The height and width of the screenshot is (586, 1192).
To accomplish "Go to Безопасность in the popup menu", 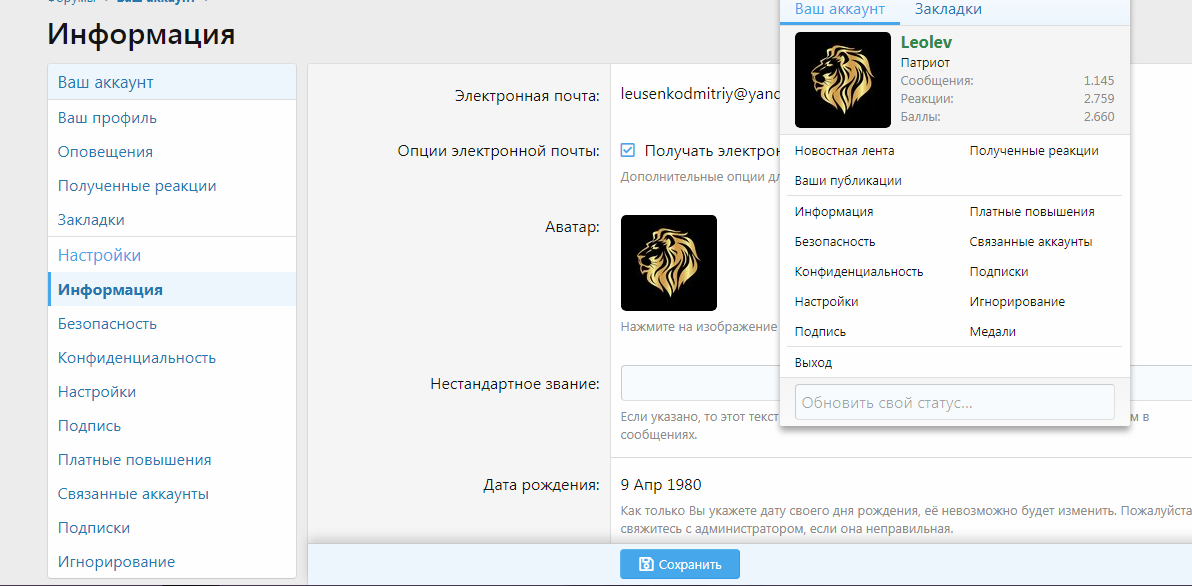I will [x=835, y=242].
